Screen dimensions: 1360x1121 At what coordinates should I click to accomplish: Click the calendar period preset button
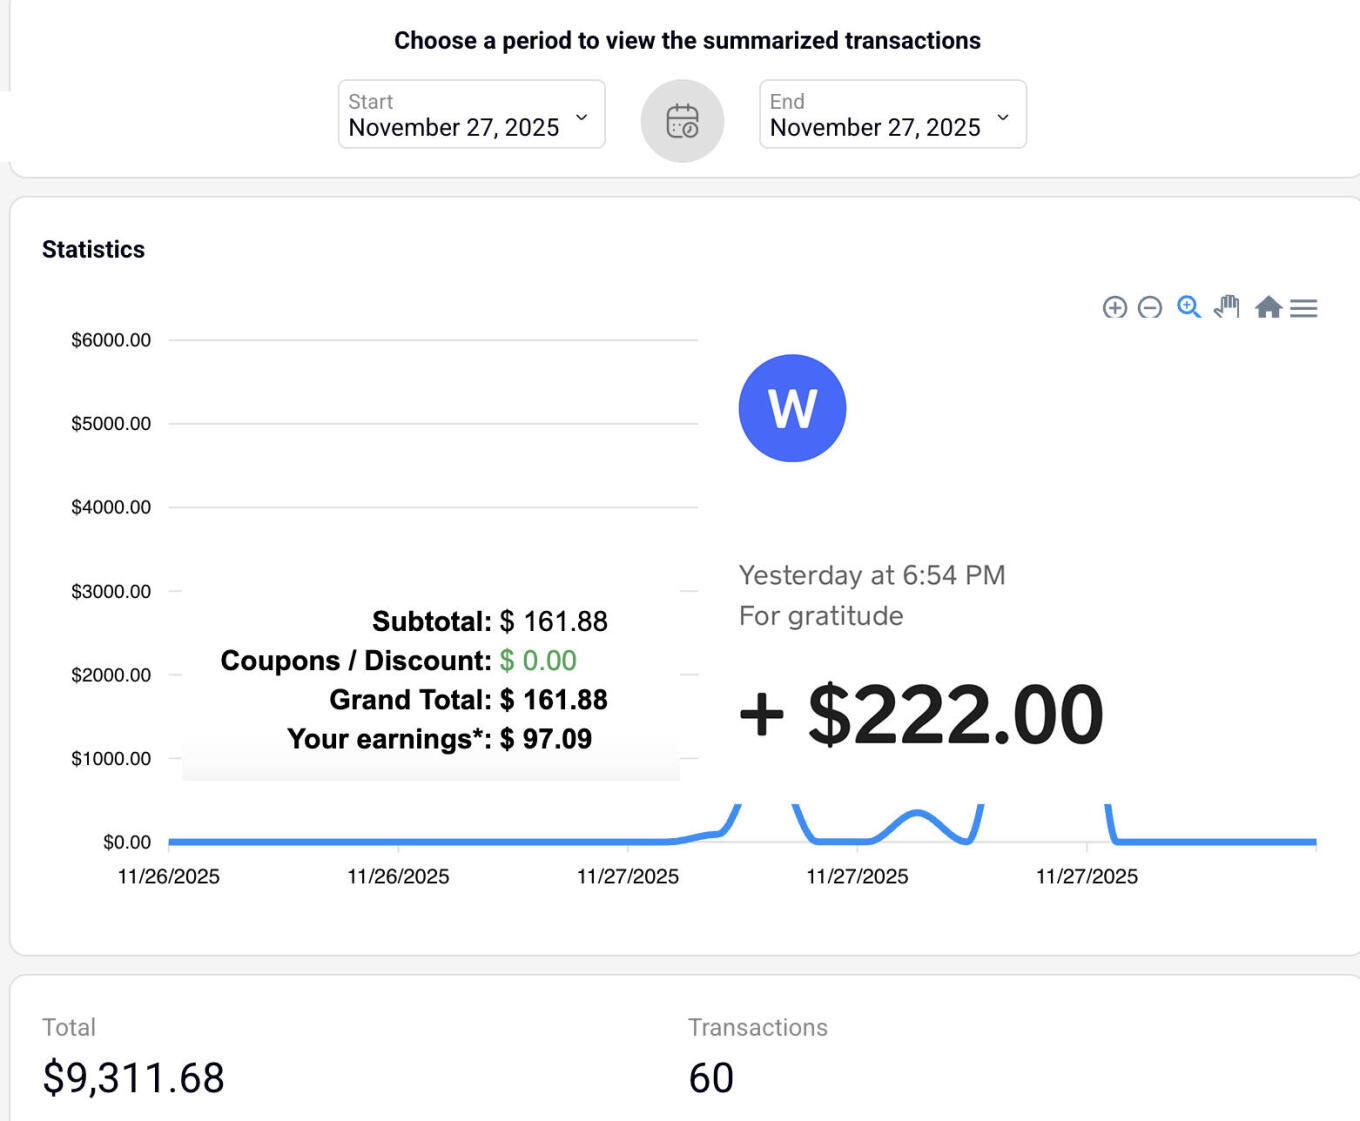tap(682, 121)
